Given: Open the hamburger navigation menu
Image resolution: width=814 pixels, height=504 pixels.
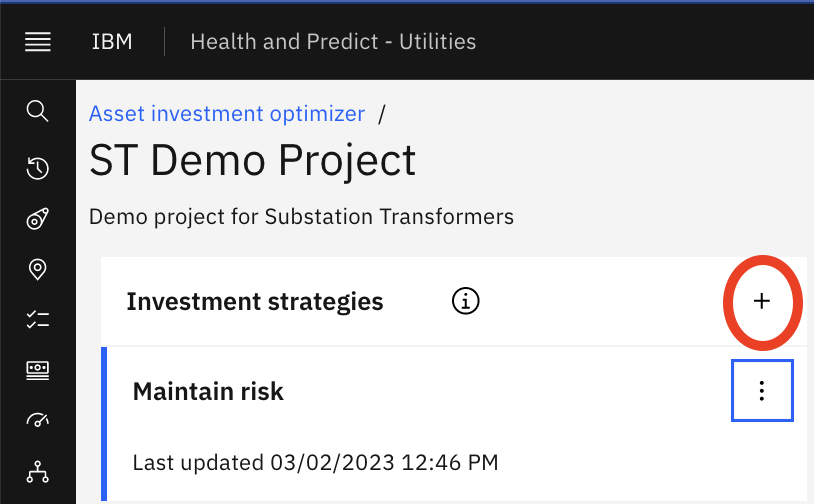Looking at the screenshot, I should pyautogui.click(x=38, y=42).
